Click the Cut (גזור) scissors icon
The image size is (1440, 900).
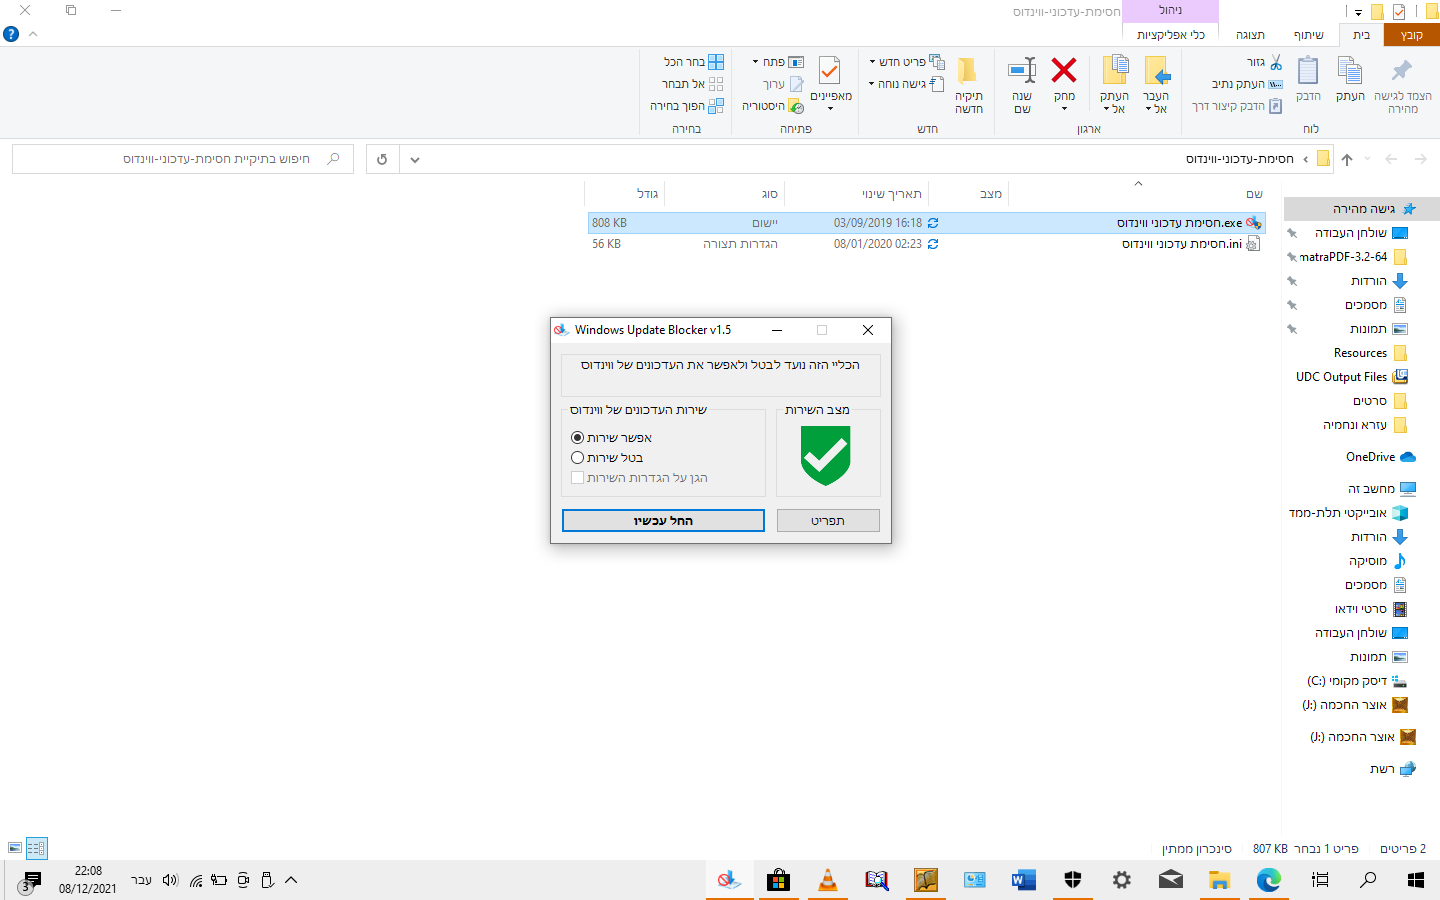tap(1275, 62)
